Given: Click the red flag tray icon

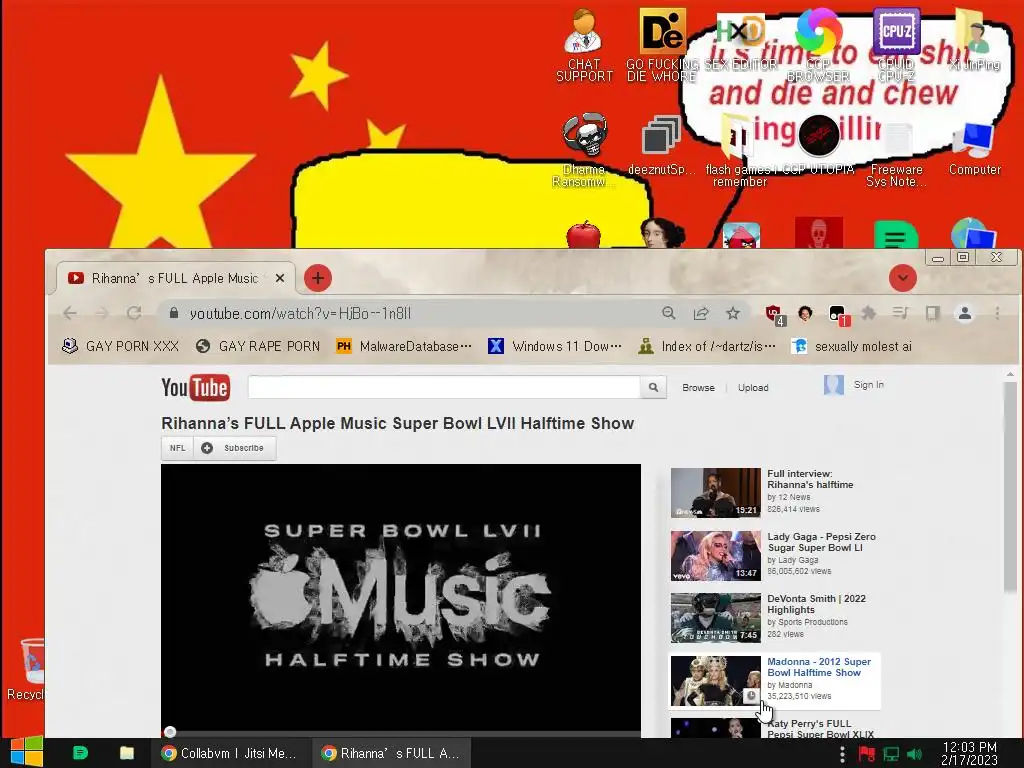Looking at the screenshot, I should 867,754.
